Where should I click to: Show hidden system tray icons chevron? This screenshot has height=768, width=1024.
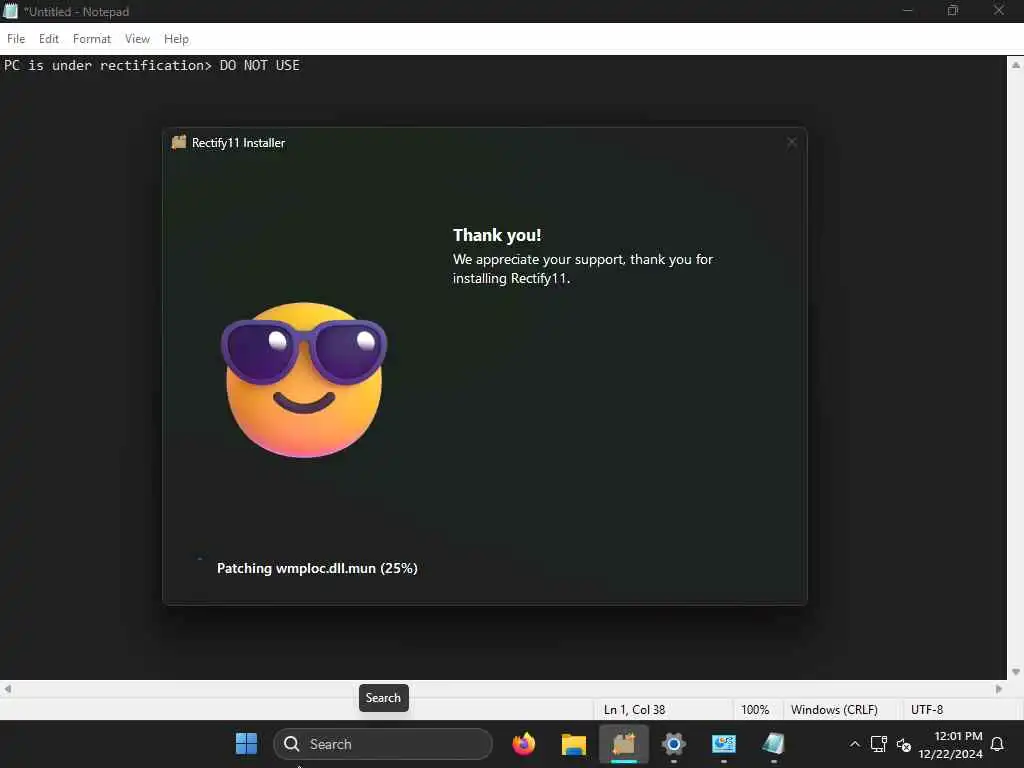[854, 744]
